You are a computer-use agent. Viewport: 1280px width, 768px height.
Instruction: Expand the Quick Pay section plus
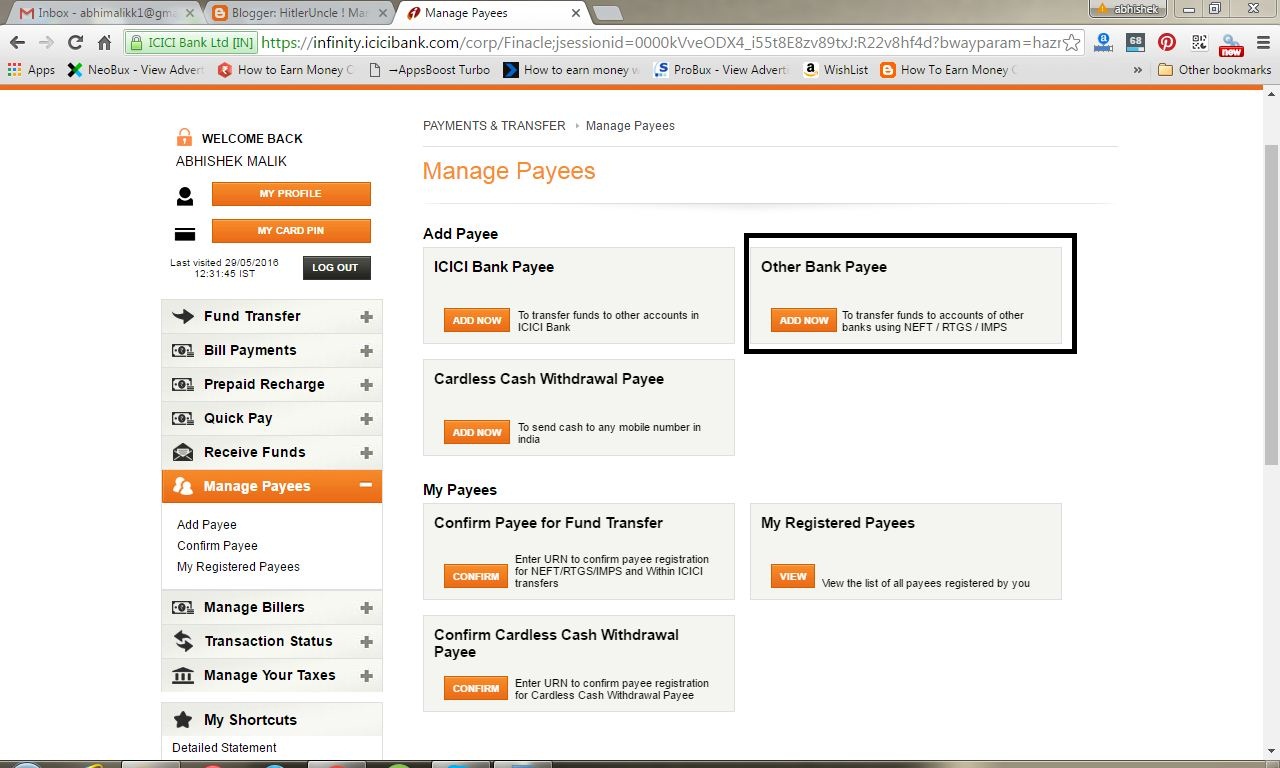[x=366, y=419]
